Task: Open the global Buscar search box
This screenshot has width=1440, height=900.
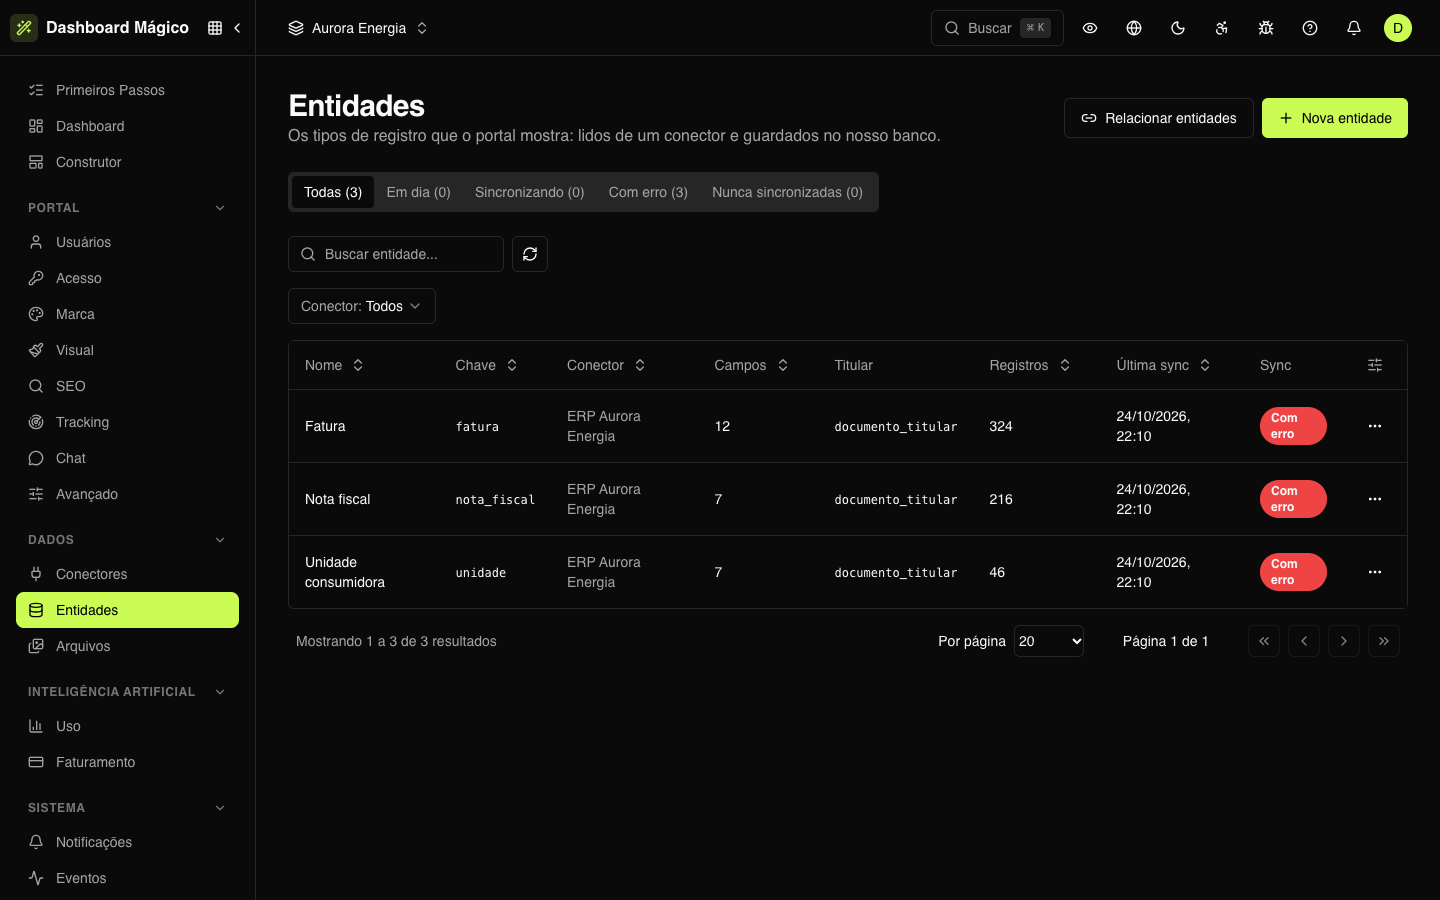Action: [x=997, y=28]
